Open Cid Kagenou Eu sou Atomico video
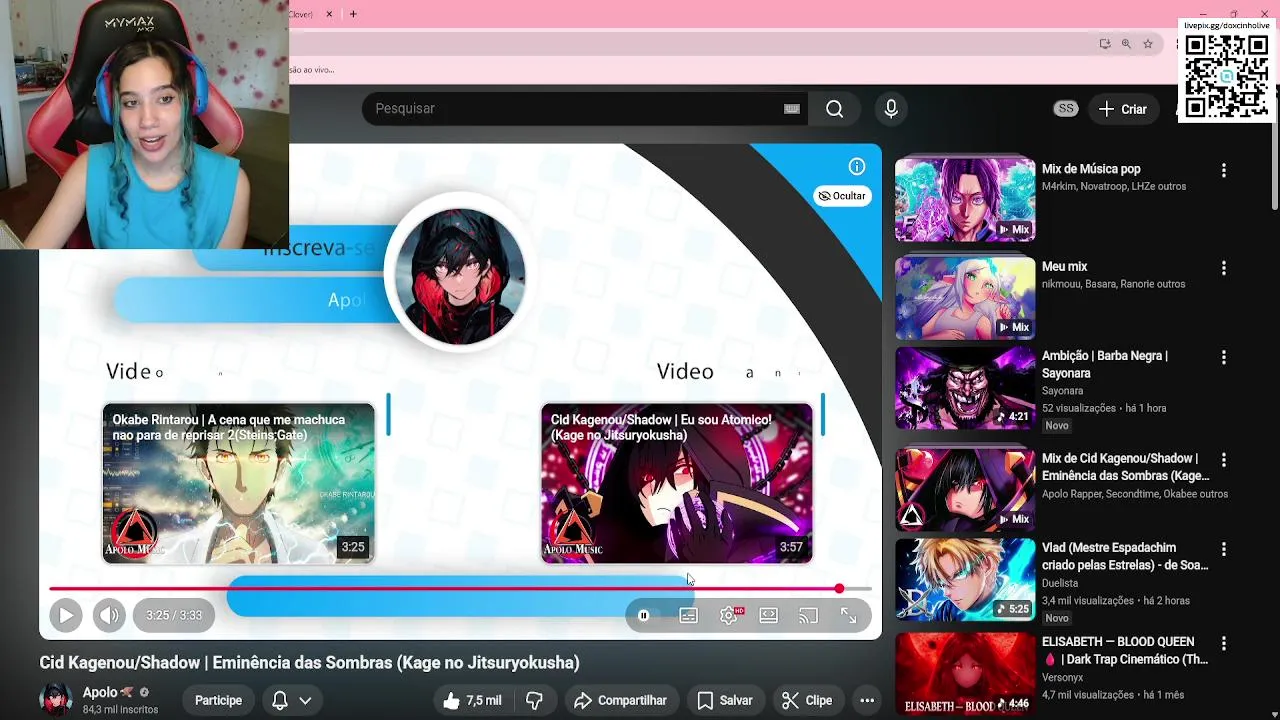Screen dimensions: 1280x720 coord(677,483)
